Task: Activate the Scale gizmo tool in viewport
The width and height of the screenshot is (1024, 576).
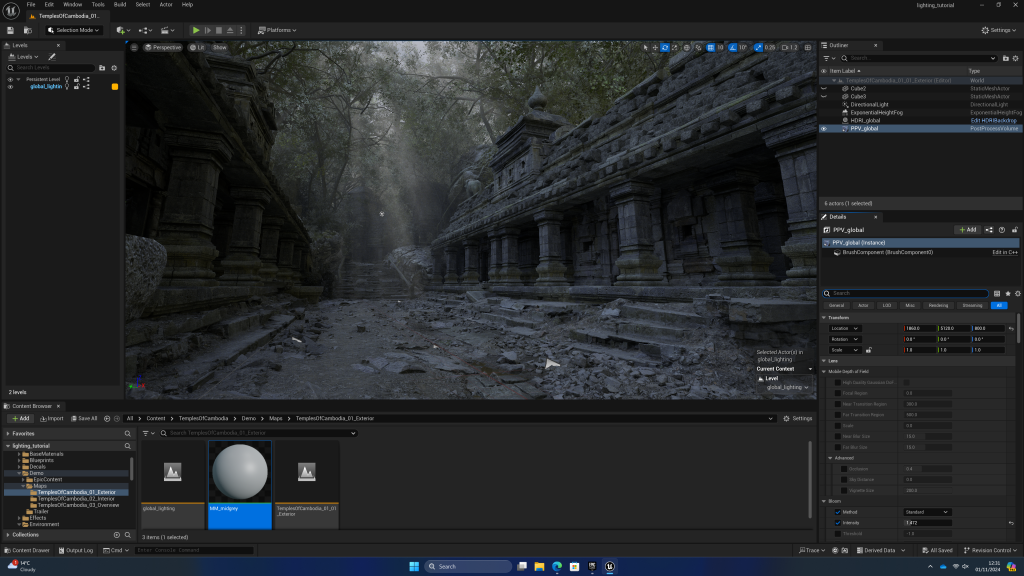Action: click(675, 48)
